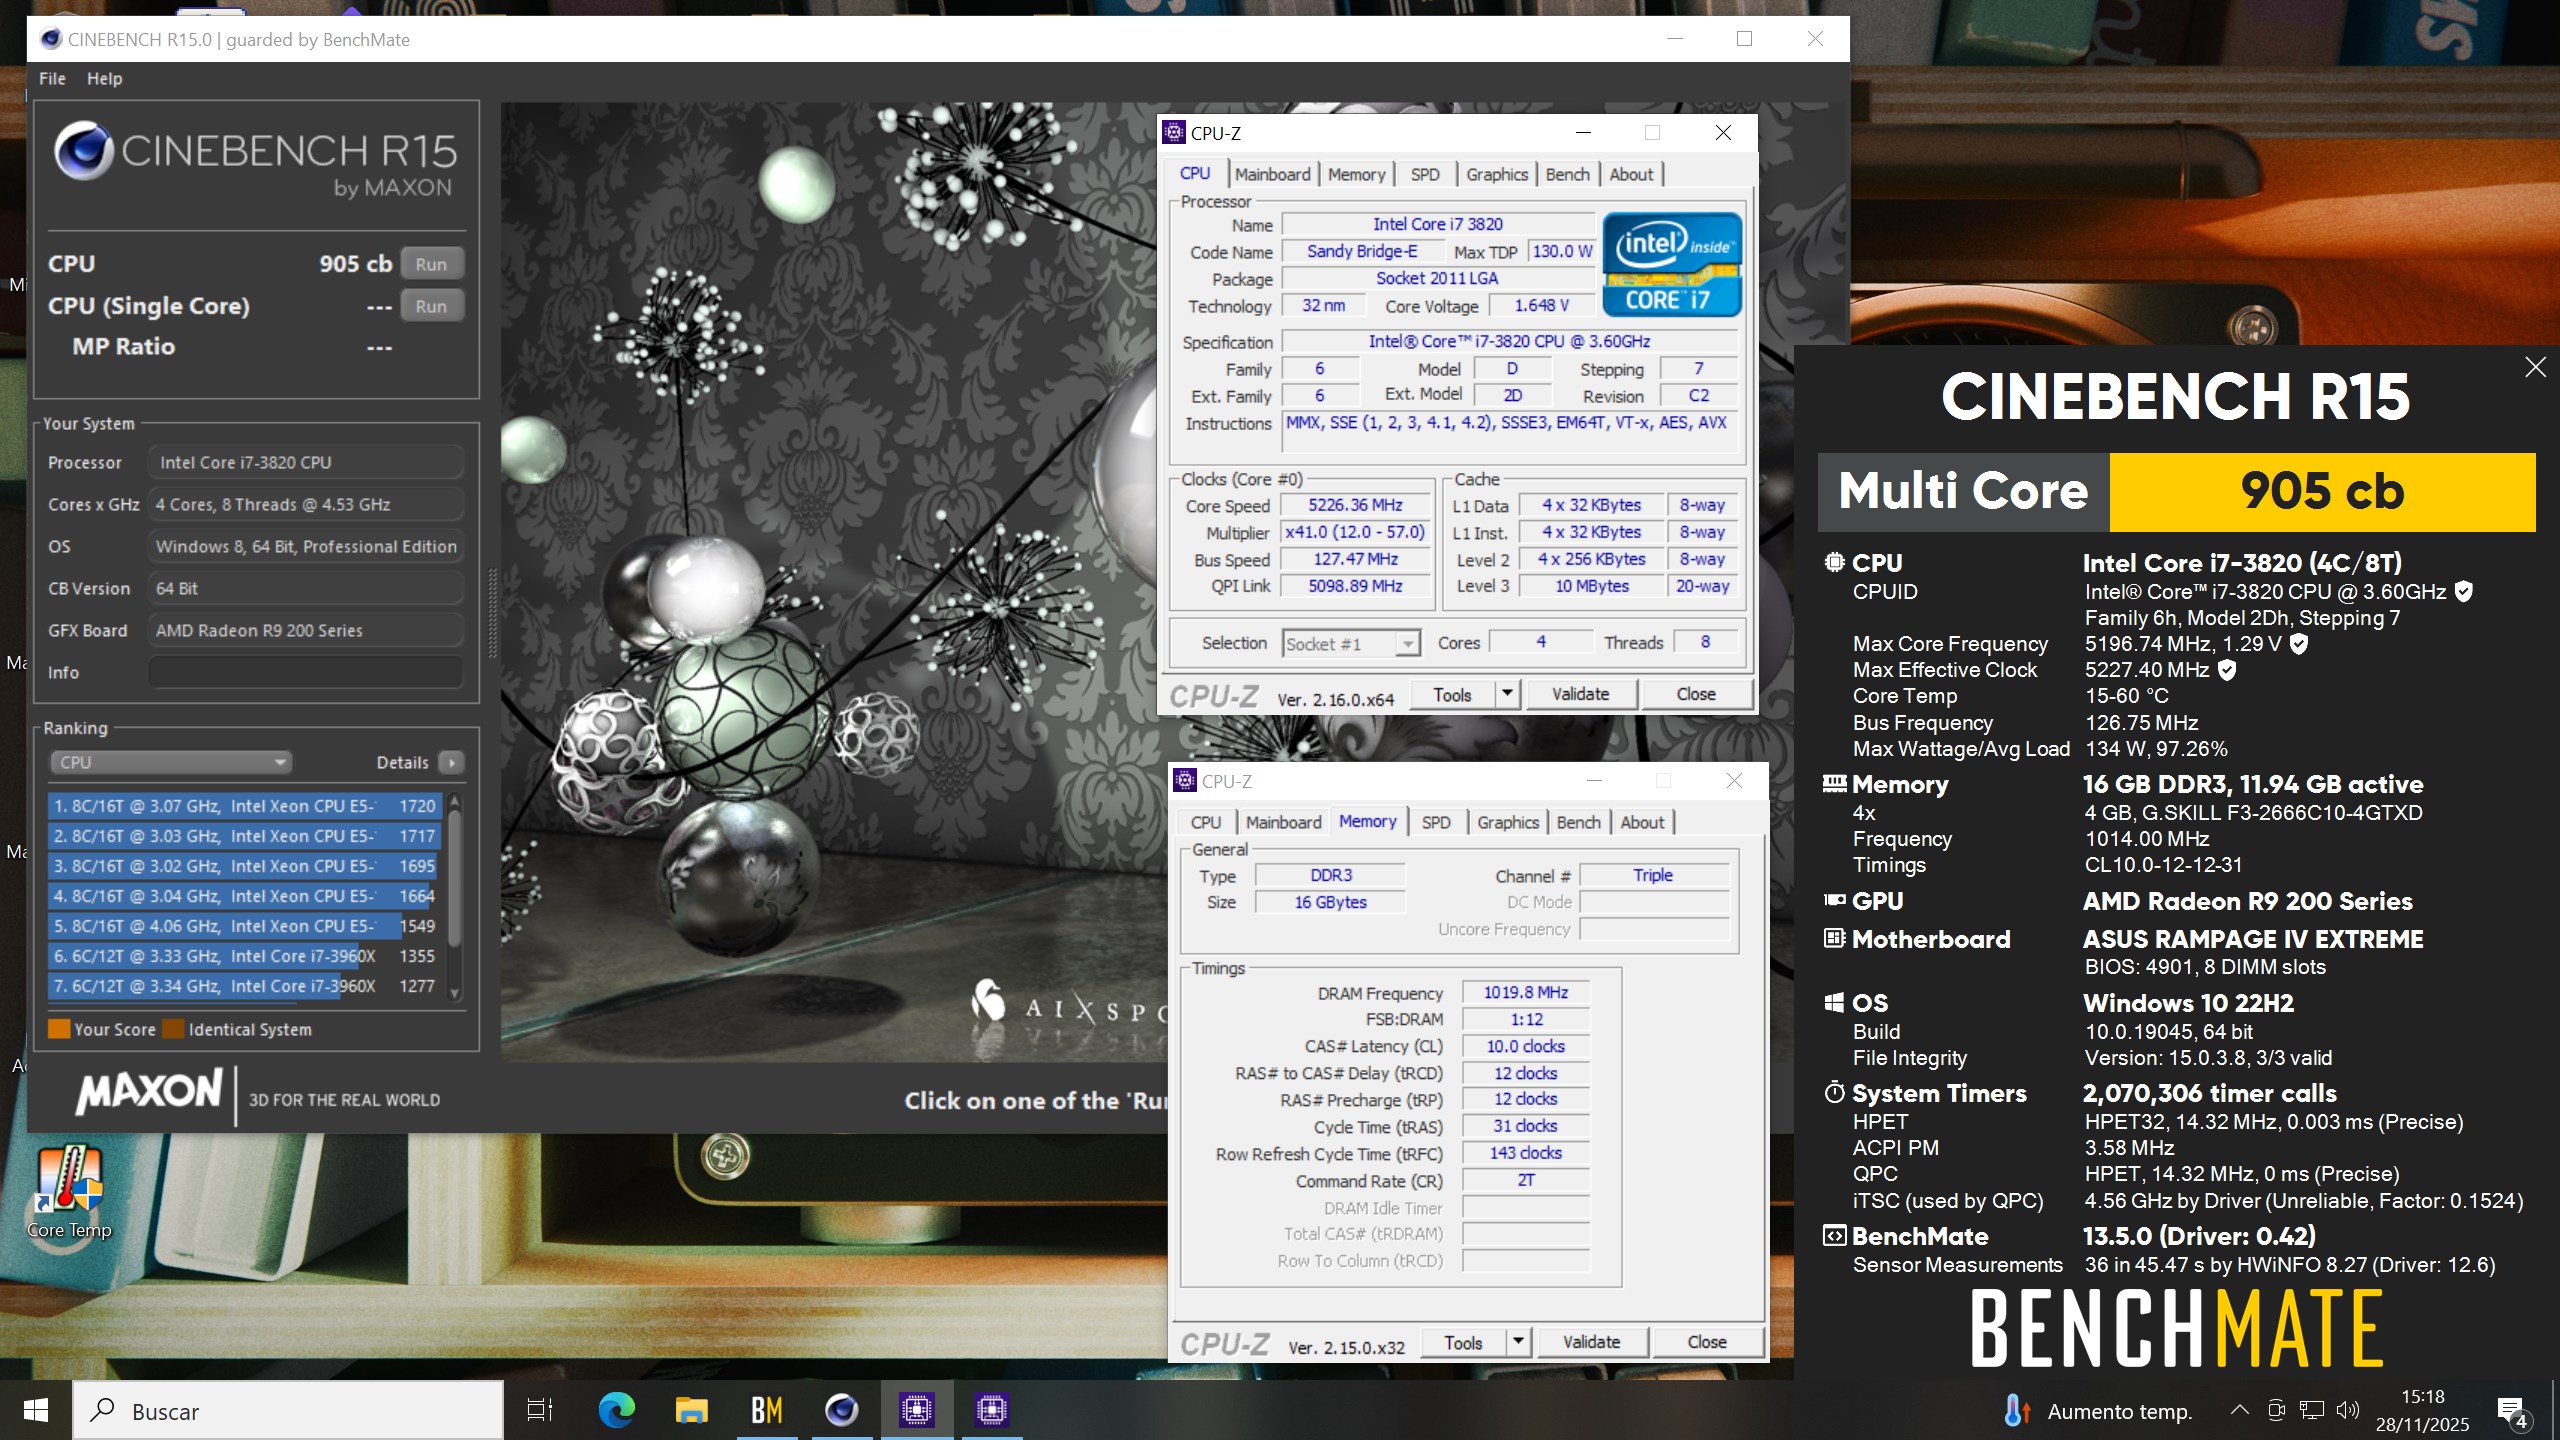Open the File menu in Cinebench
The width and height of the screenshot is (2560, 1440).
pos(52,78)
